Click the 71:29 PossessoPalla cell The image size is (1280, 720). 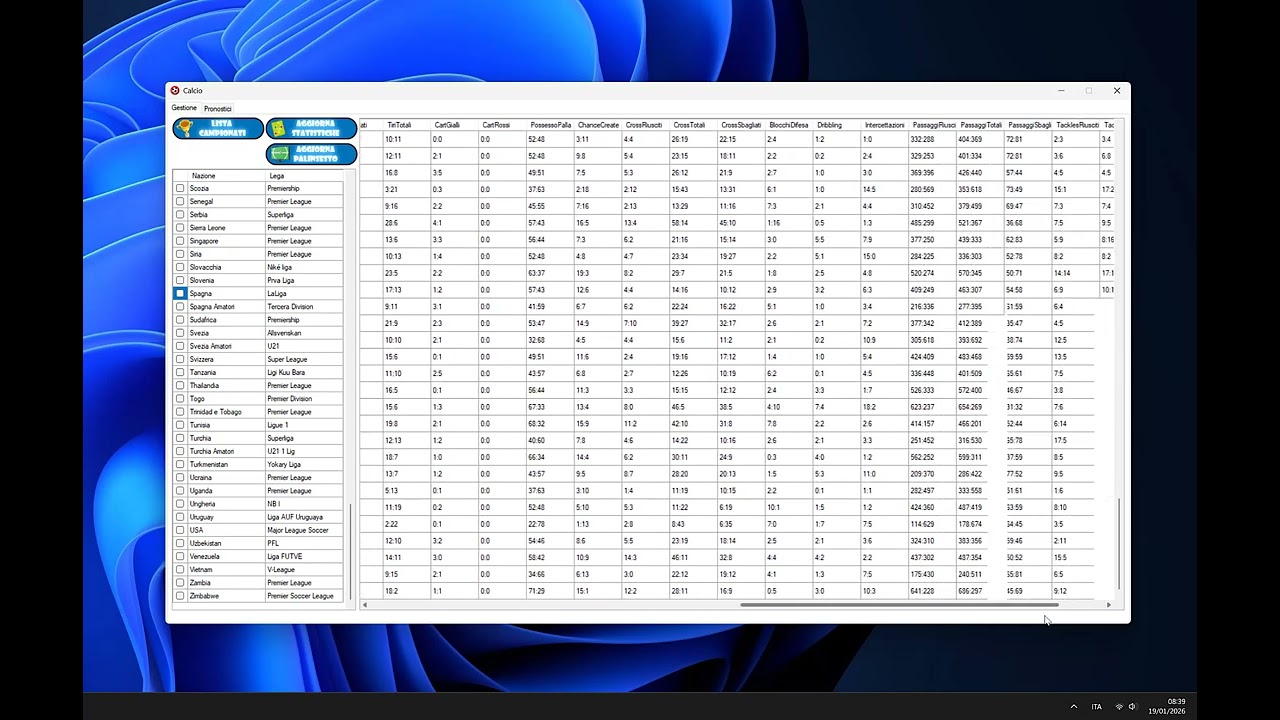(549, 591)
